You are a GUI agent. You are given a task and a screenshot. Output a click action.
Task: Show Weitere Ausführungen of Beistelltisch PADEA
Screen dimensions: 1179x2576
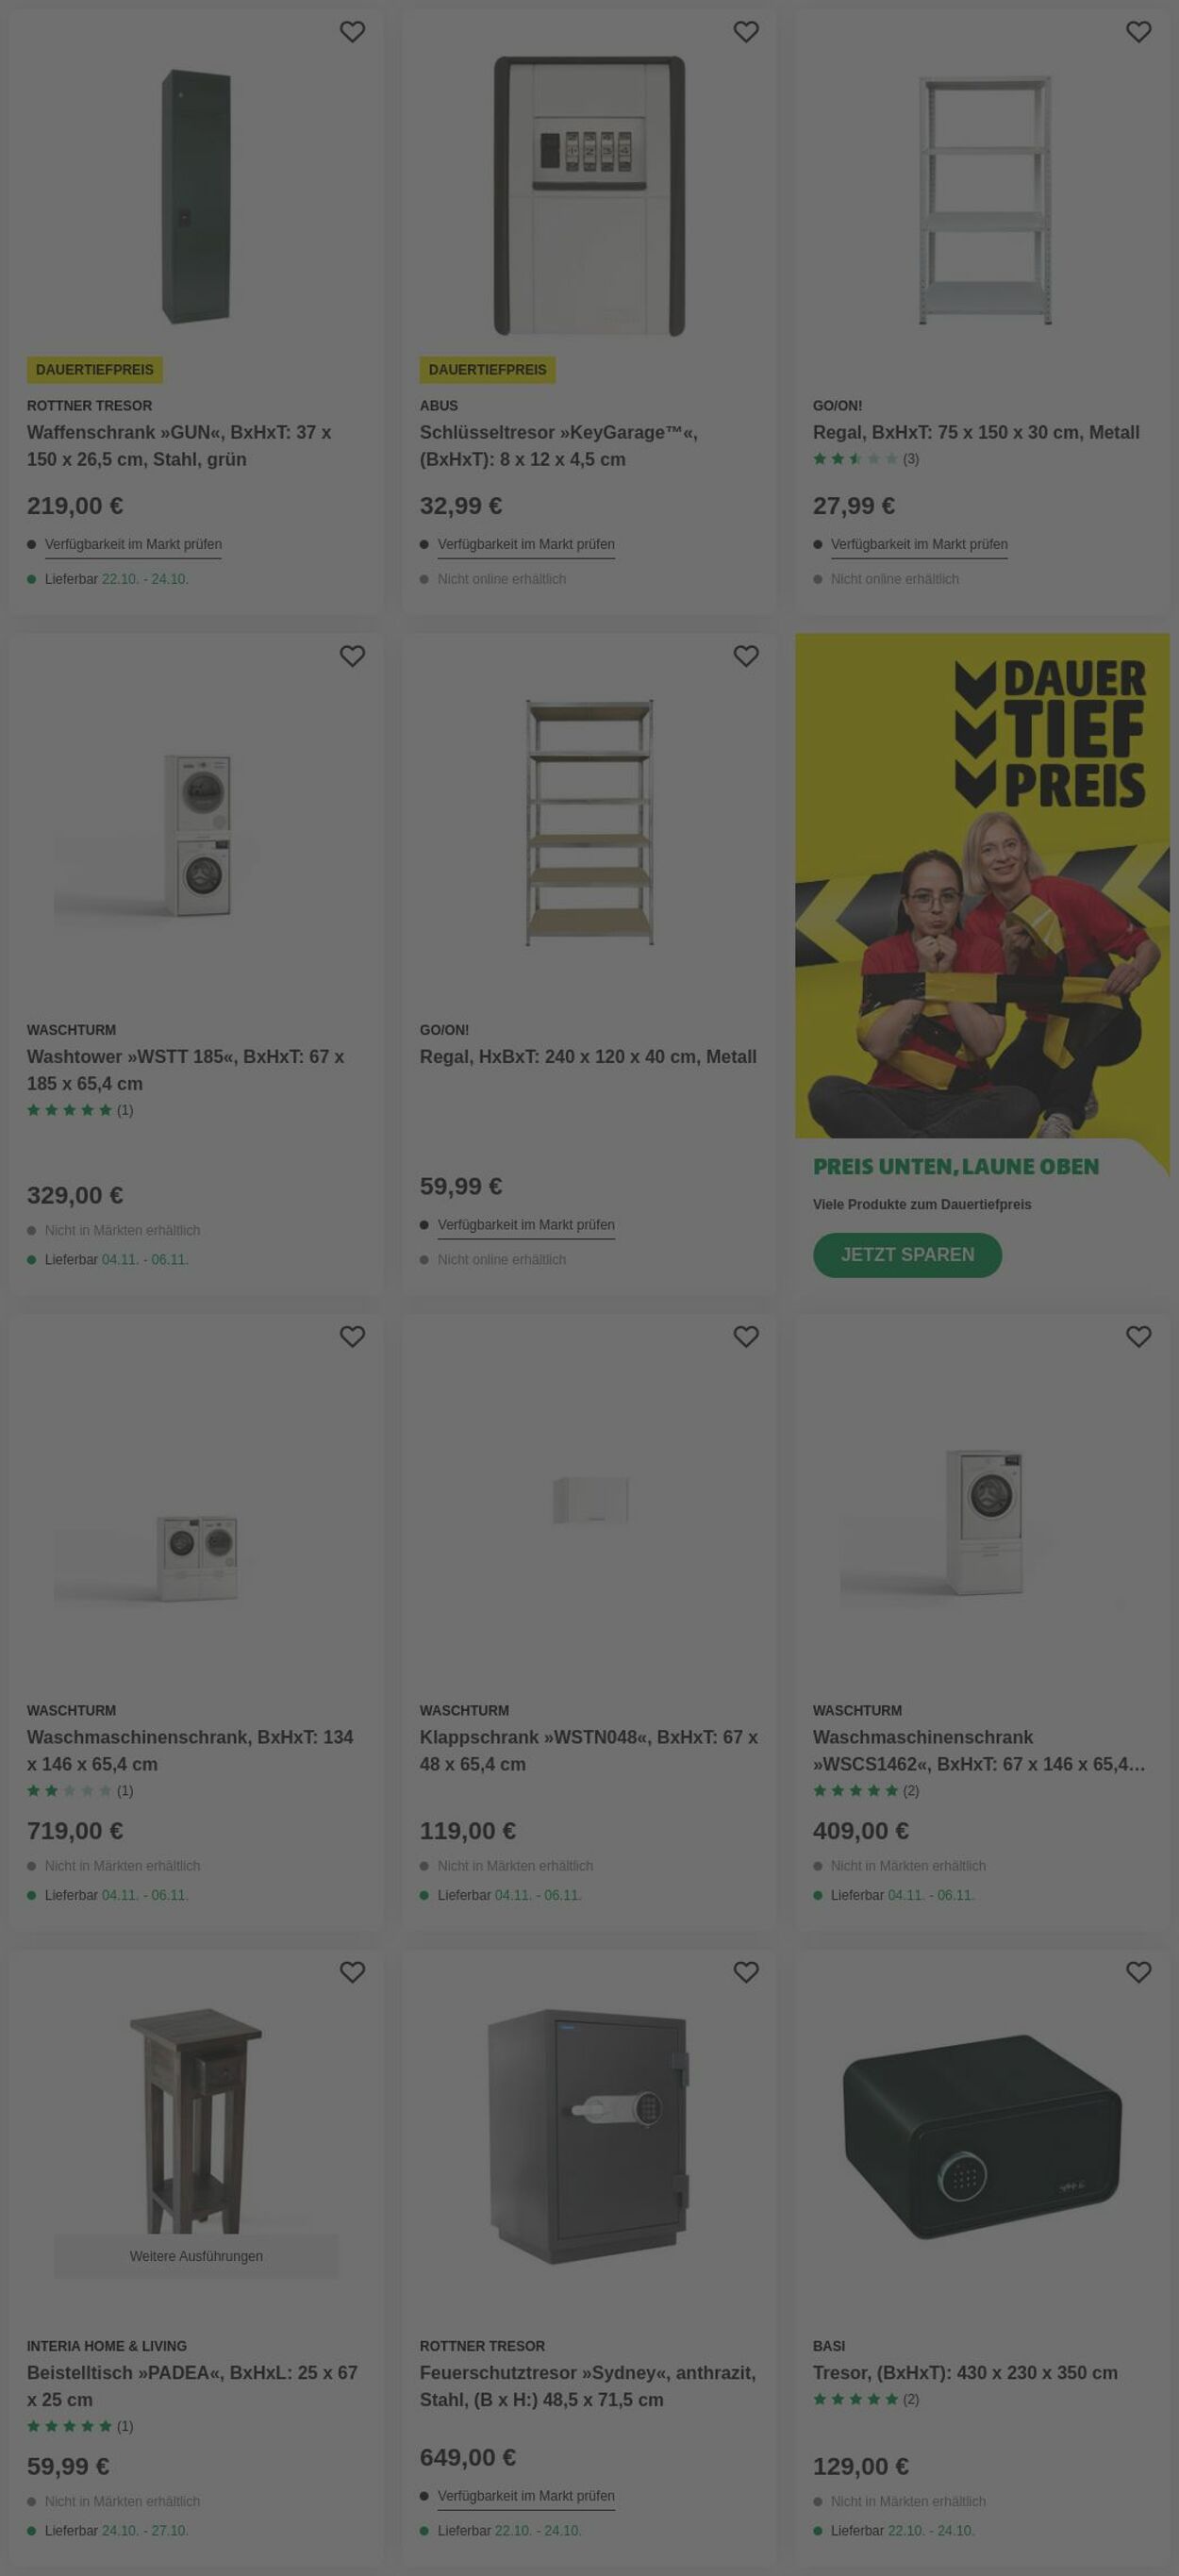(x=196, y=2256)
